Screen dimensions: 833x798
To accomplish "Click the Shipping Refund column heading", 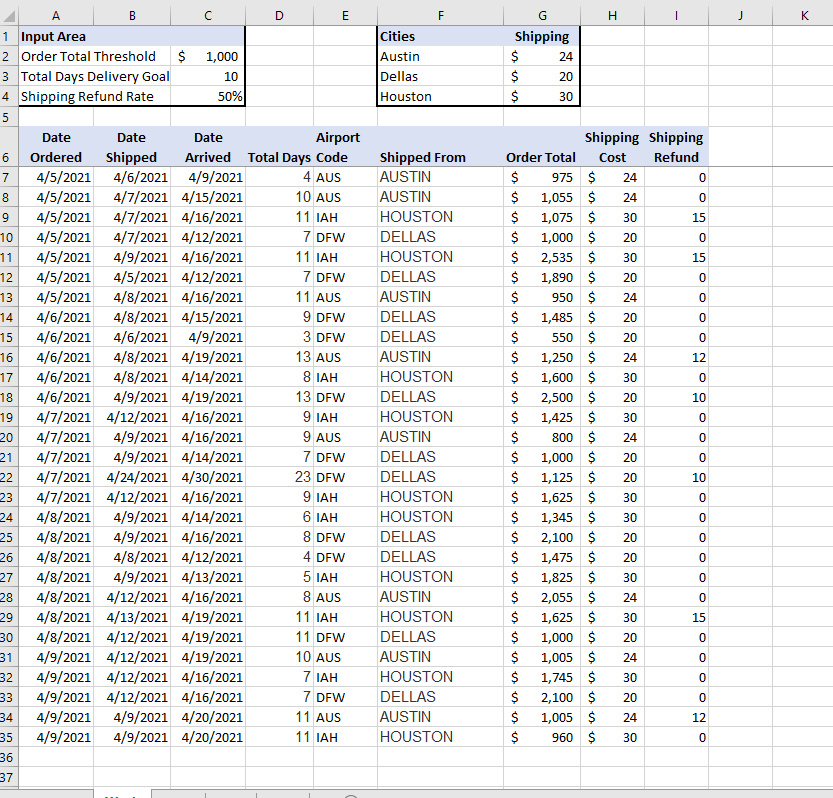I will tap(676, 147).
